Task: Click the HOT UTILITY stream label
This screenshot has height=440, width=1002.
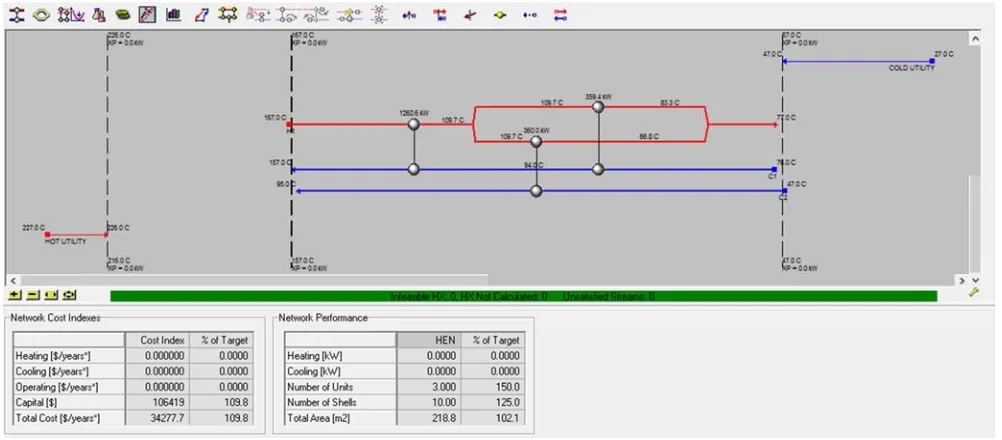Action: (65, 241)
